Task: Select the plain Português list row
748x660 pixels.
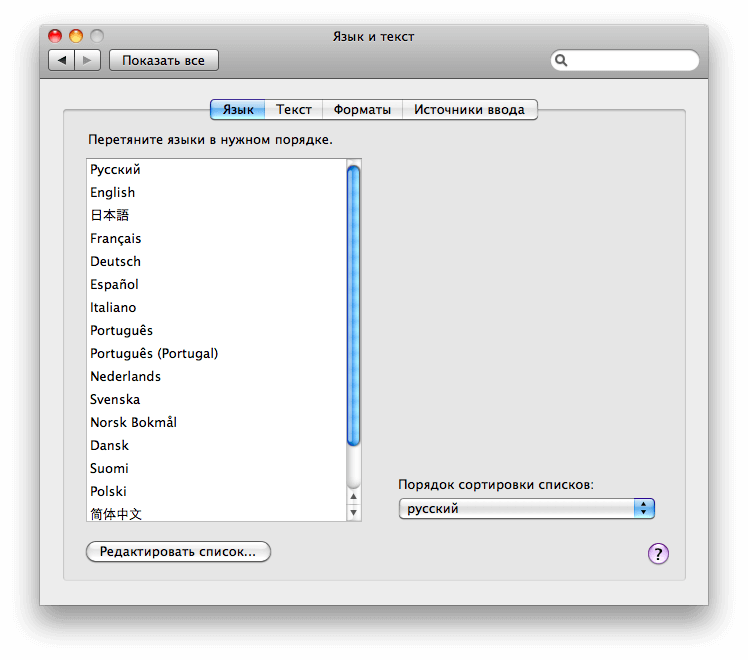Action: tap(217, 330)
